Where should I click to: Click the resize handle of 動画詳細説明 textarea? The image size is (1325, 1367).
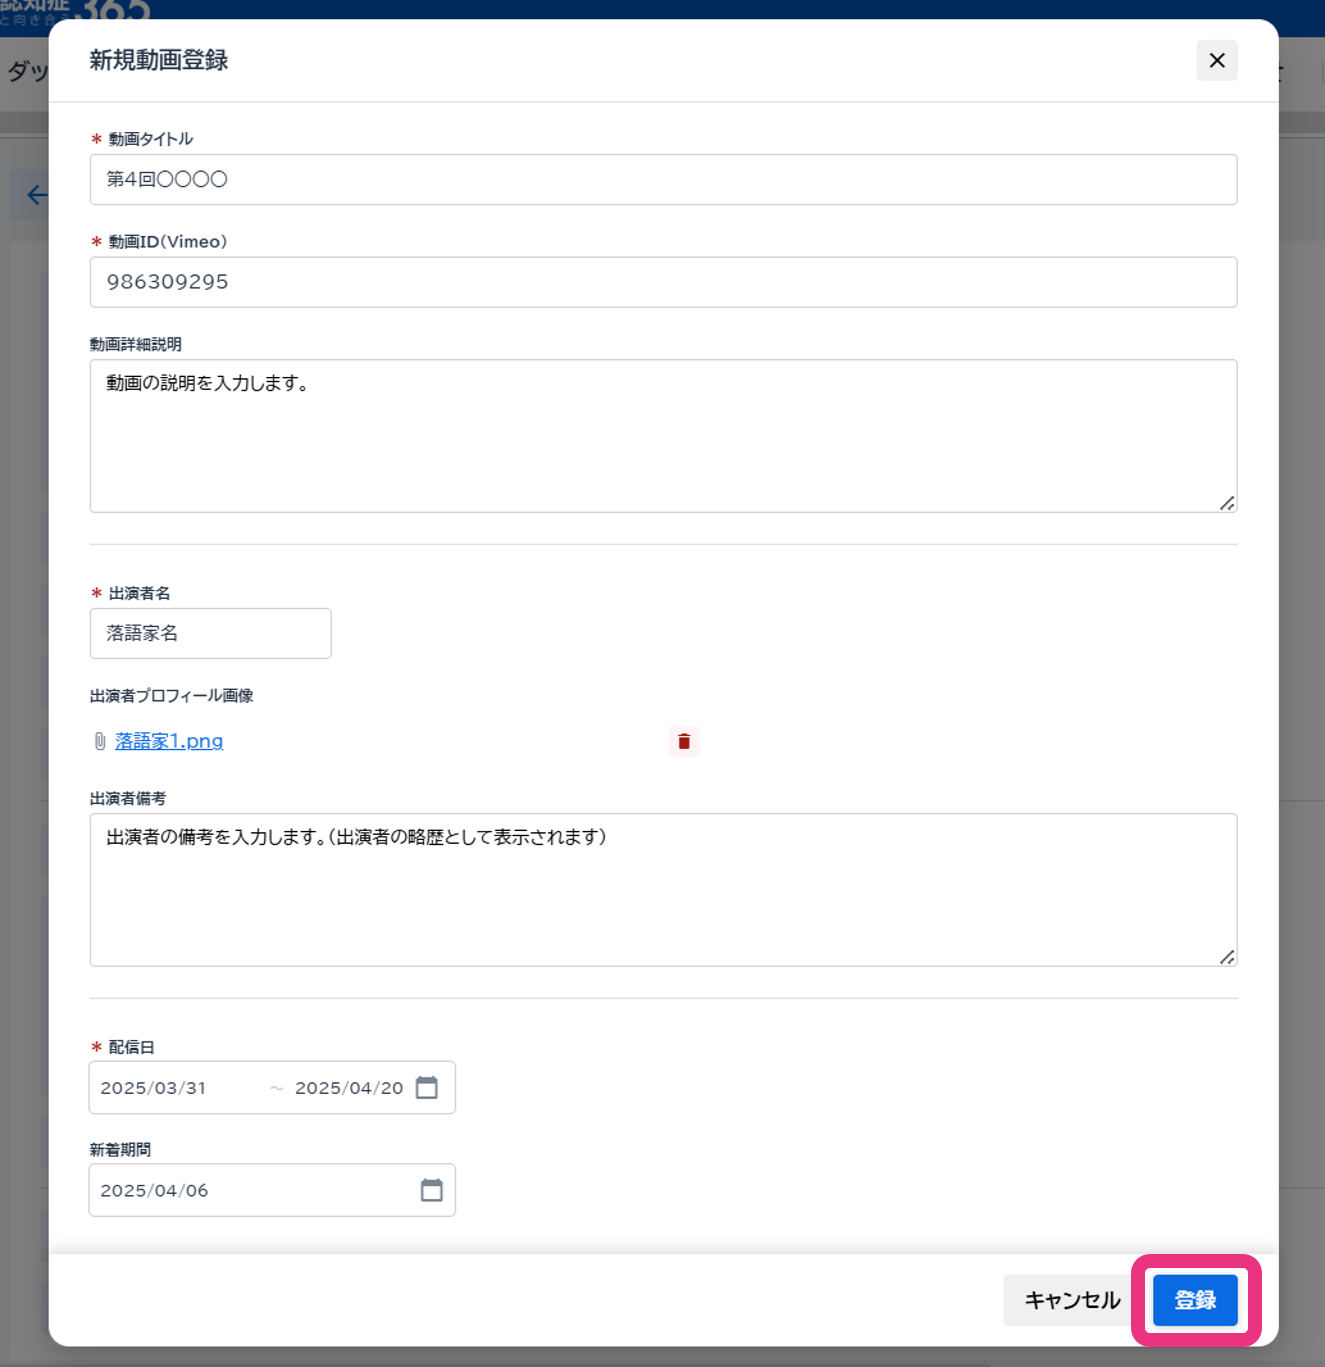(x=1227, y=503)
